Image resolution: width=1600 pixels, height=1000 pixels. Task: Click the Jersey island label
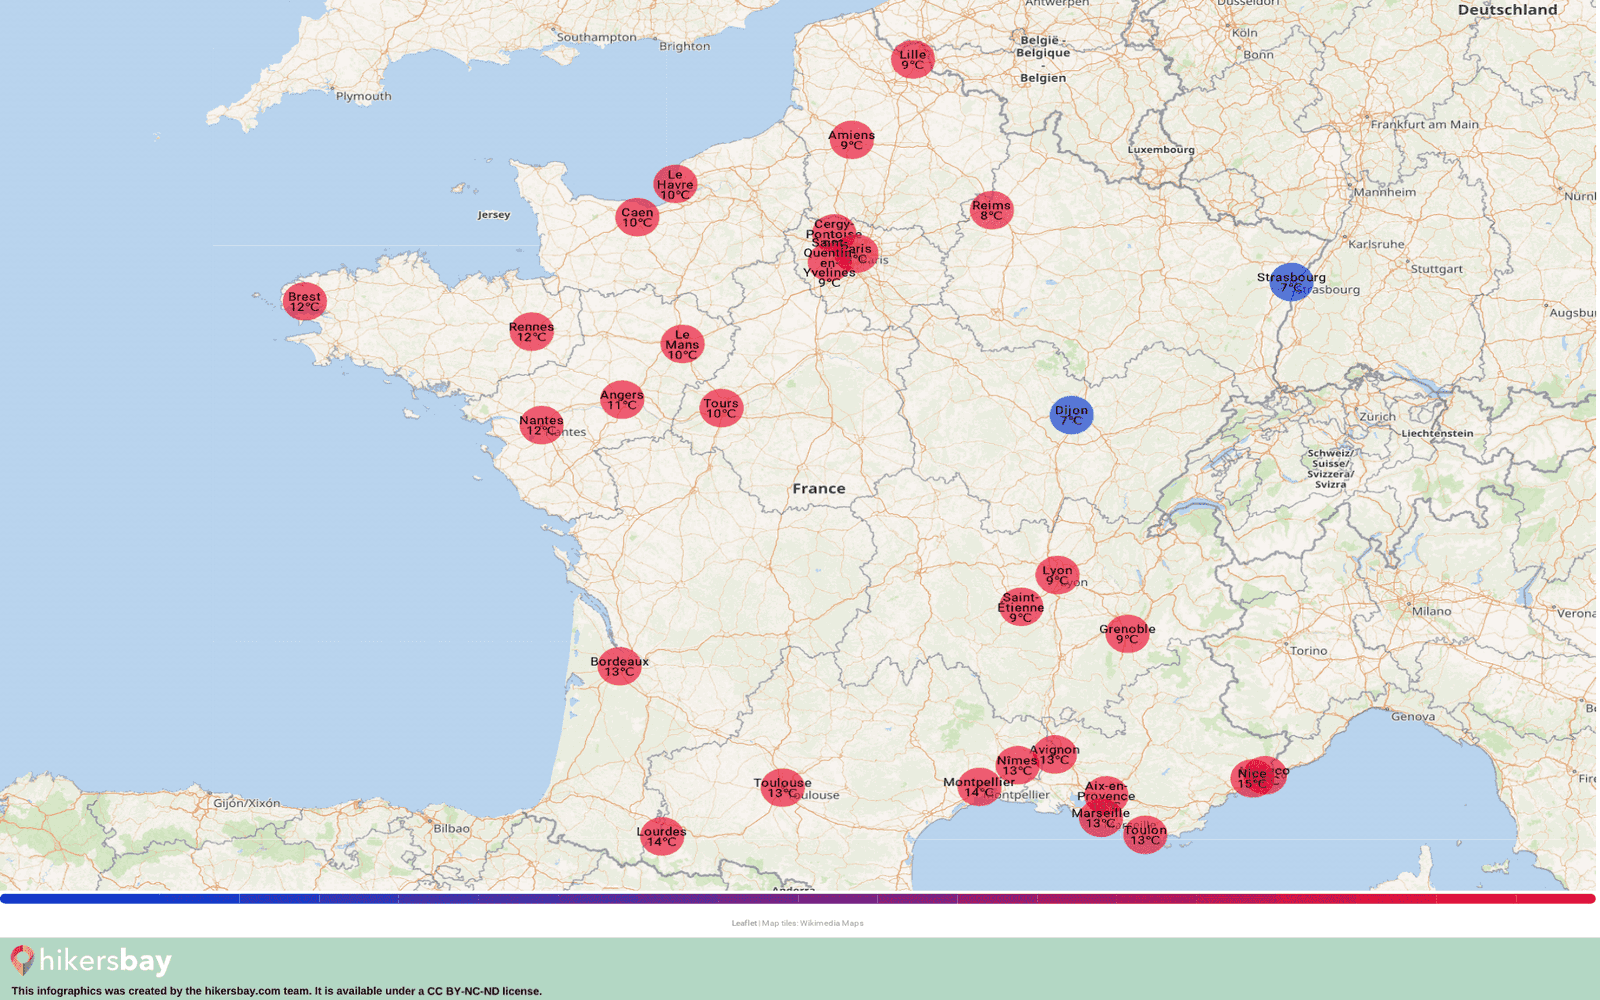[494, 215]
